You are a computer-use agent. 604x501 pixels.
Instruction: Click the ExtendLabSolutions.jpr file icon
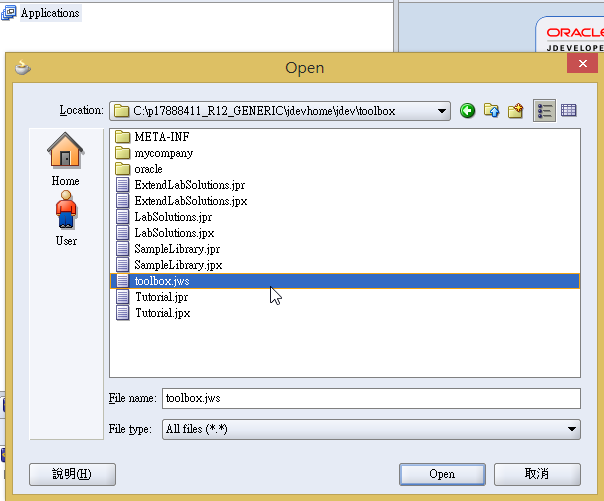click(122, 185)
